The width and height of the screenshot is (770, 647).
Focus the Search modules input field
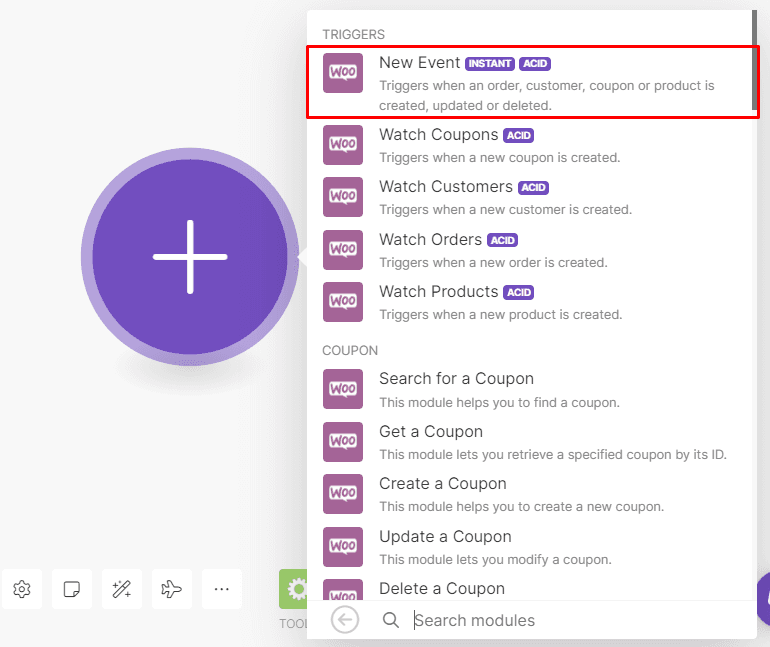click(x=579, y=620)
